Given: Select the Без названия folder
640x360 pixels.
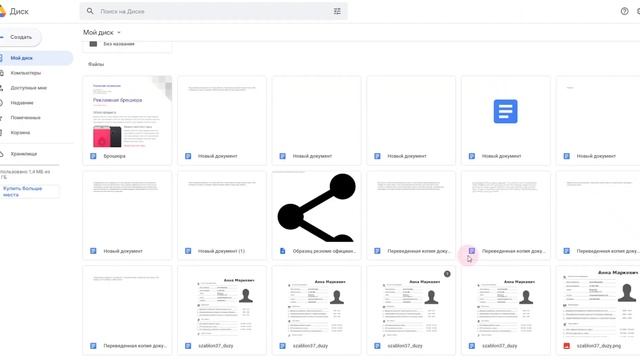Looking at the screenshot, I should coord(127,45).
